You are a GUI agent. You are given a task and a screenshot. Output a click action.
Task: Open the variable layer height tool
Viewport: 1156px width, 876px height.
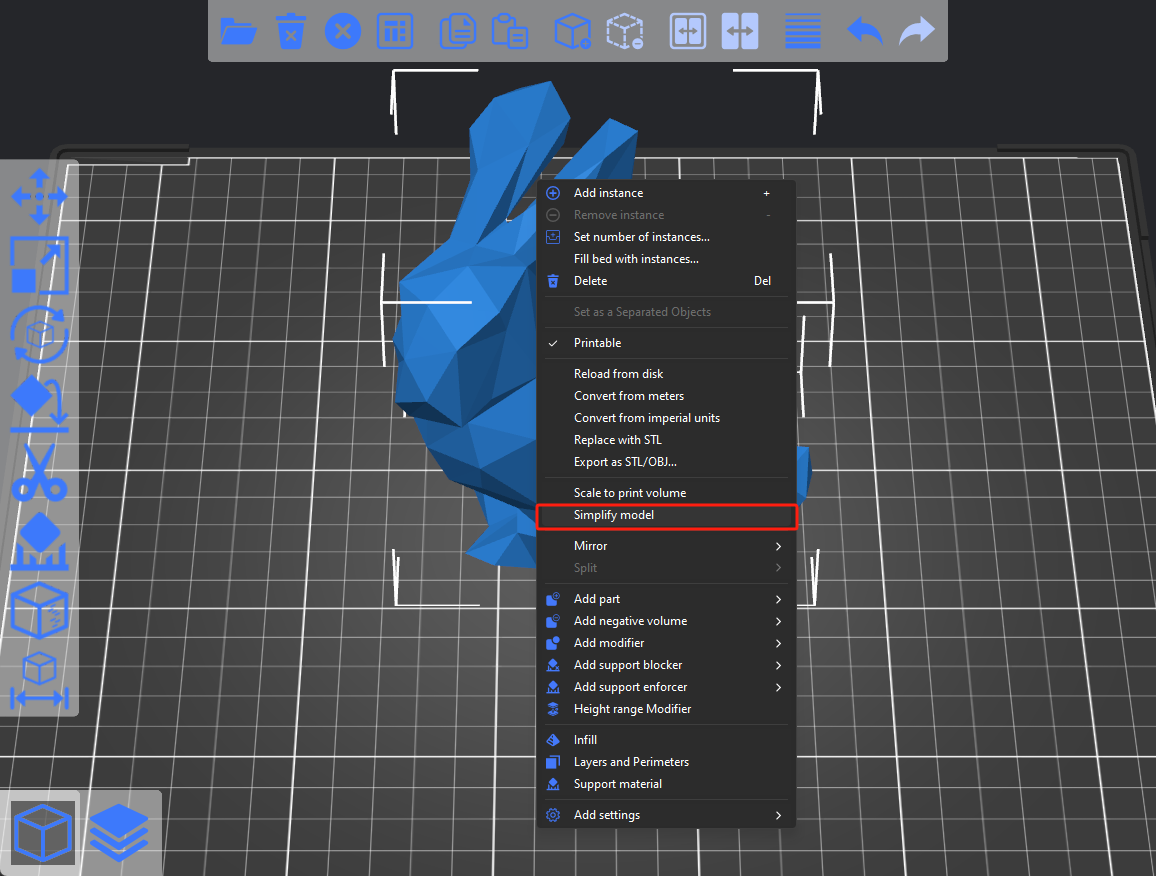(x=802, y=31)
